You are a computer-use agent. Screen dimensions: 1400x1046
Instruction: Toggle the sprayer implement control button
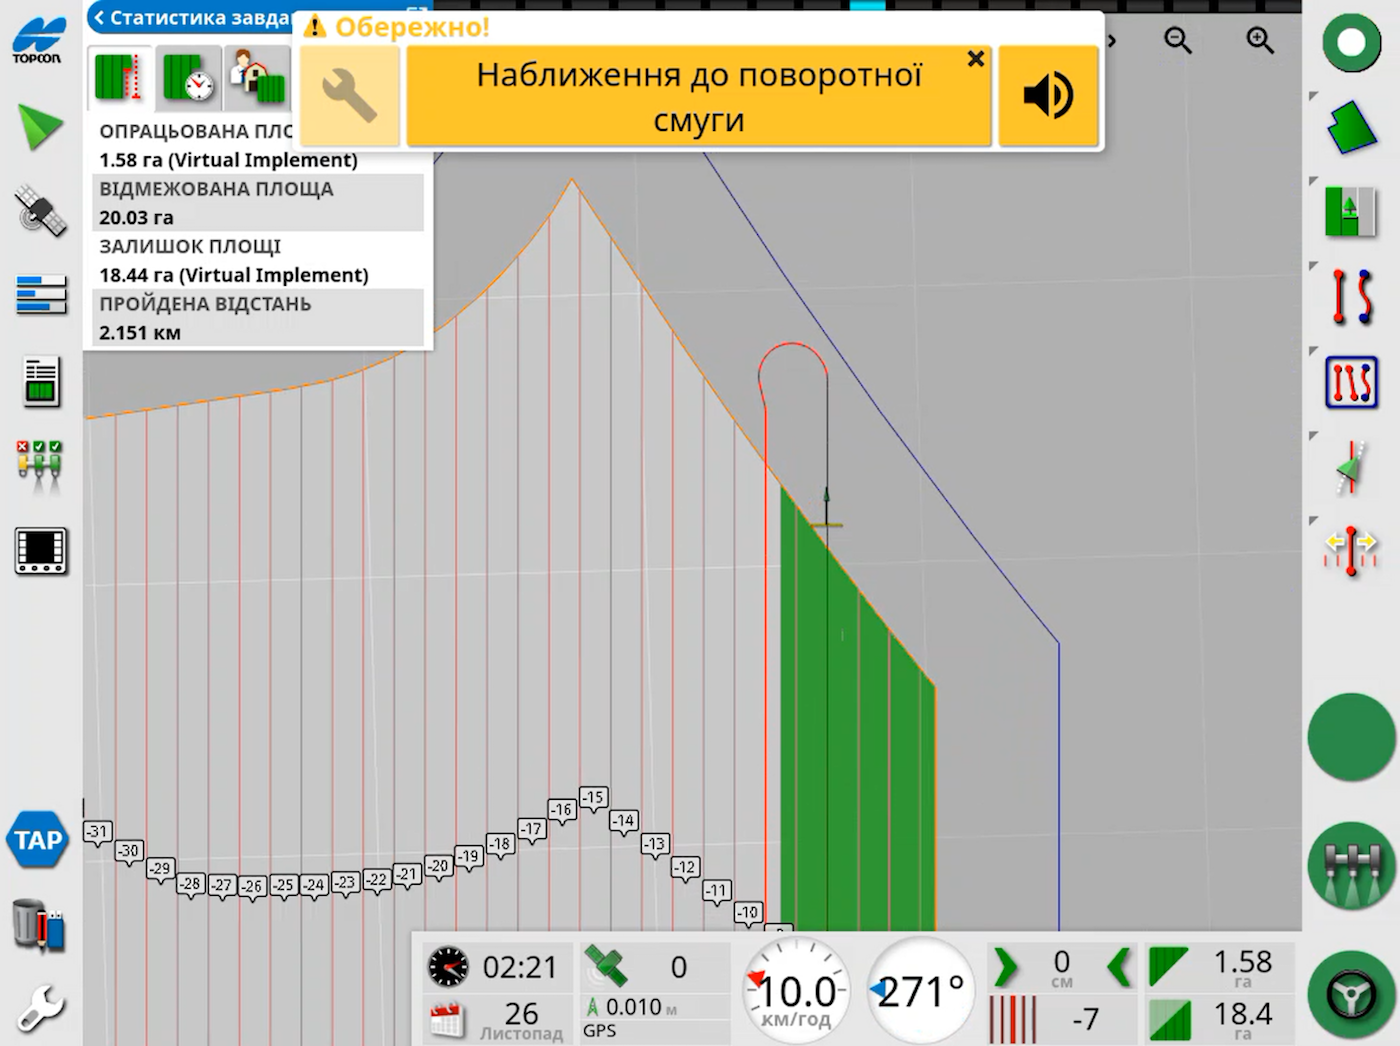(x=1351, y=866)
